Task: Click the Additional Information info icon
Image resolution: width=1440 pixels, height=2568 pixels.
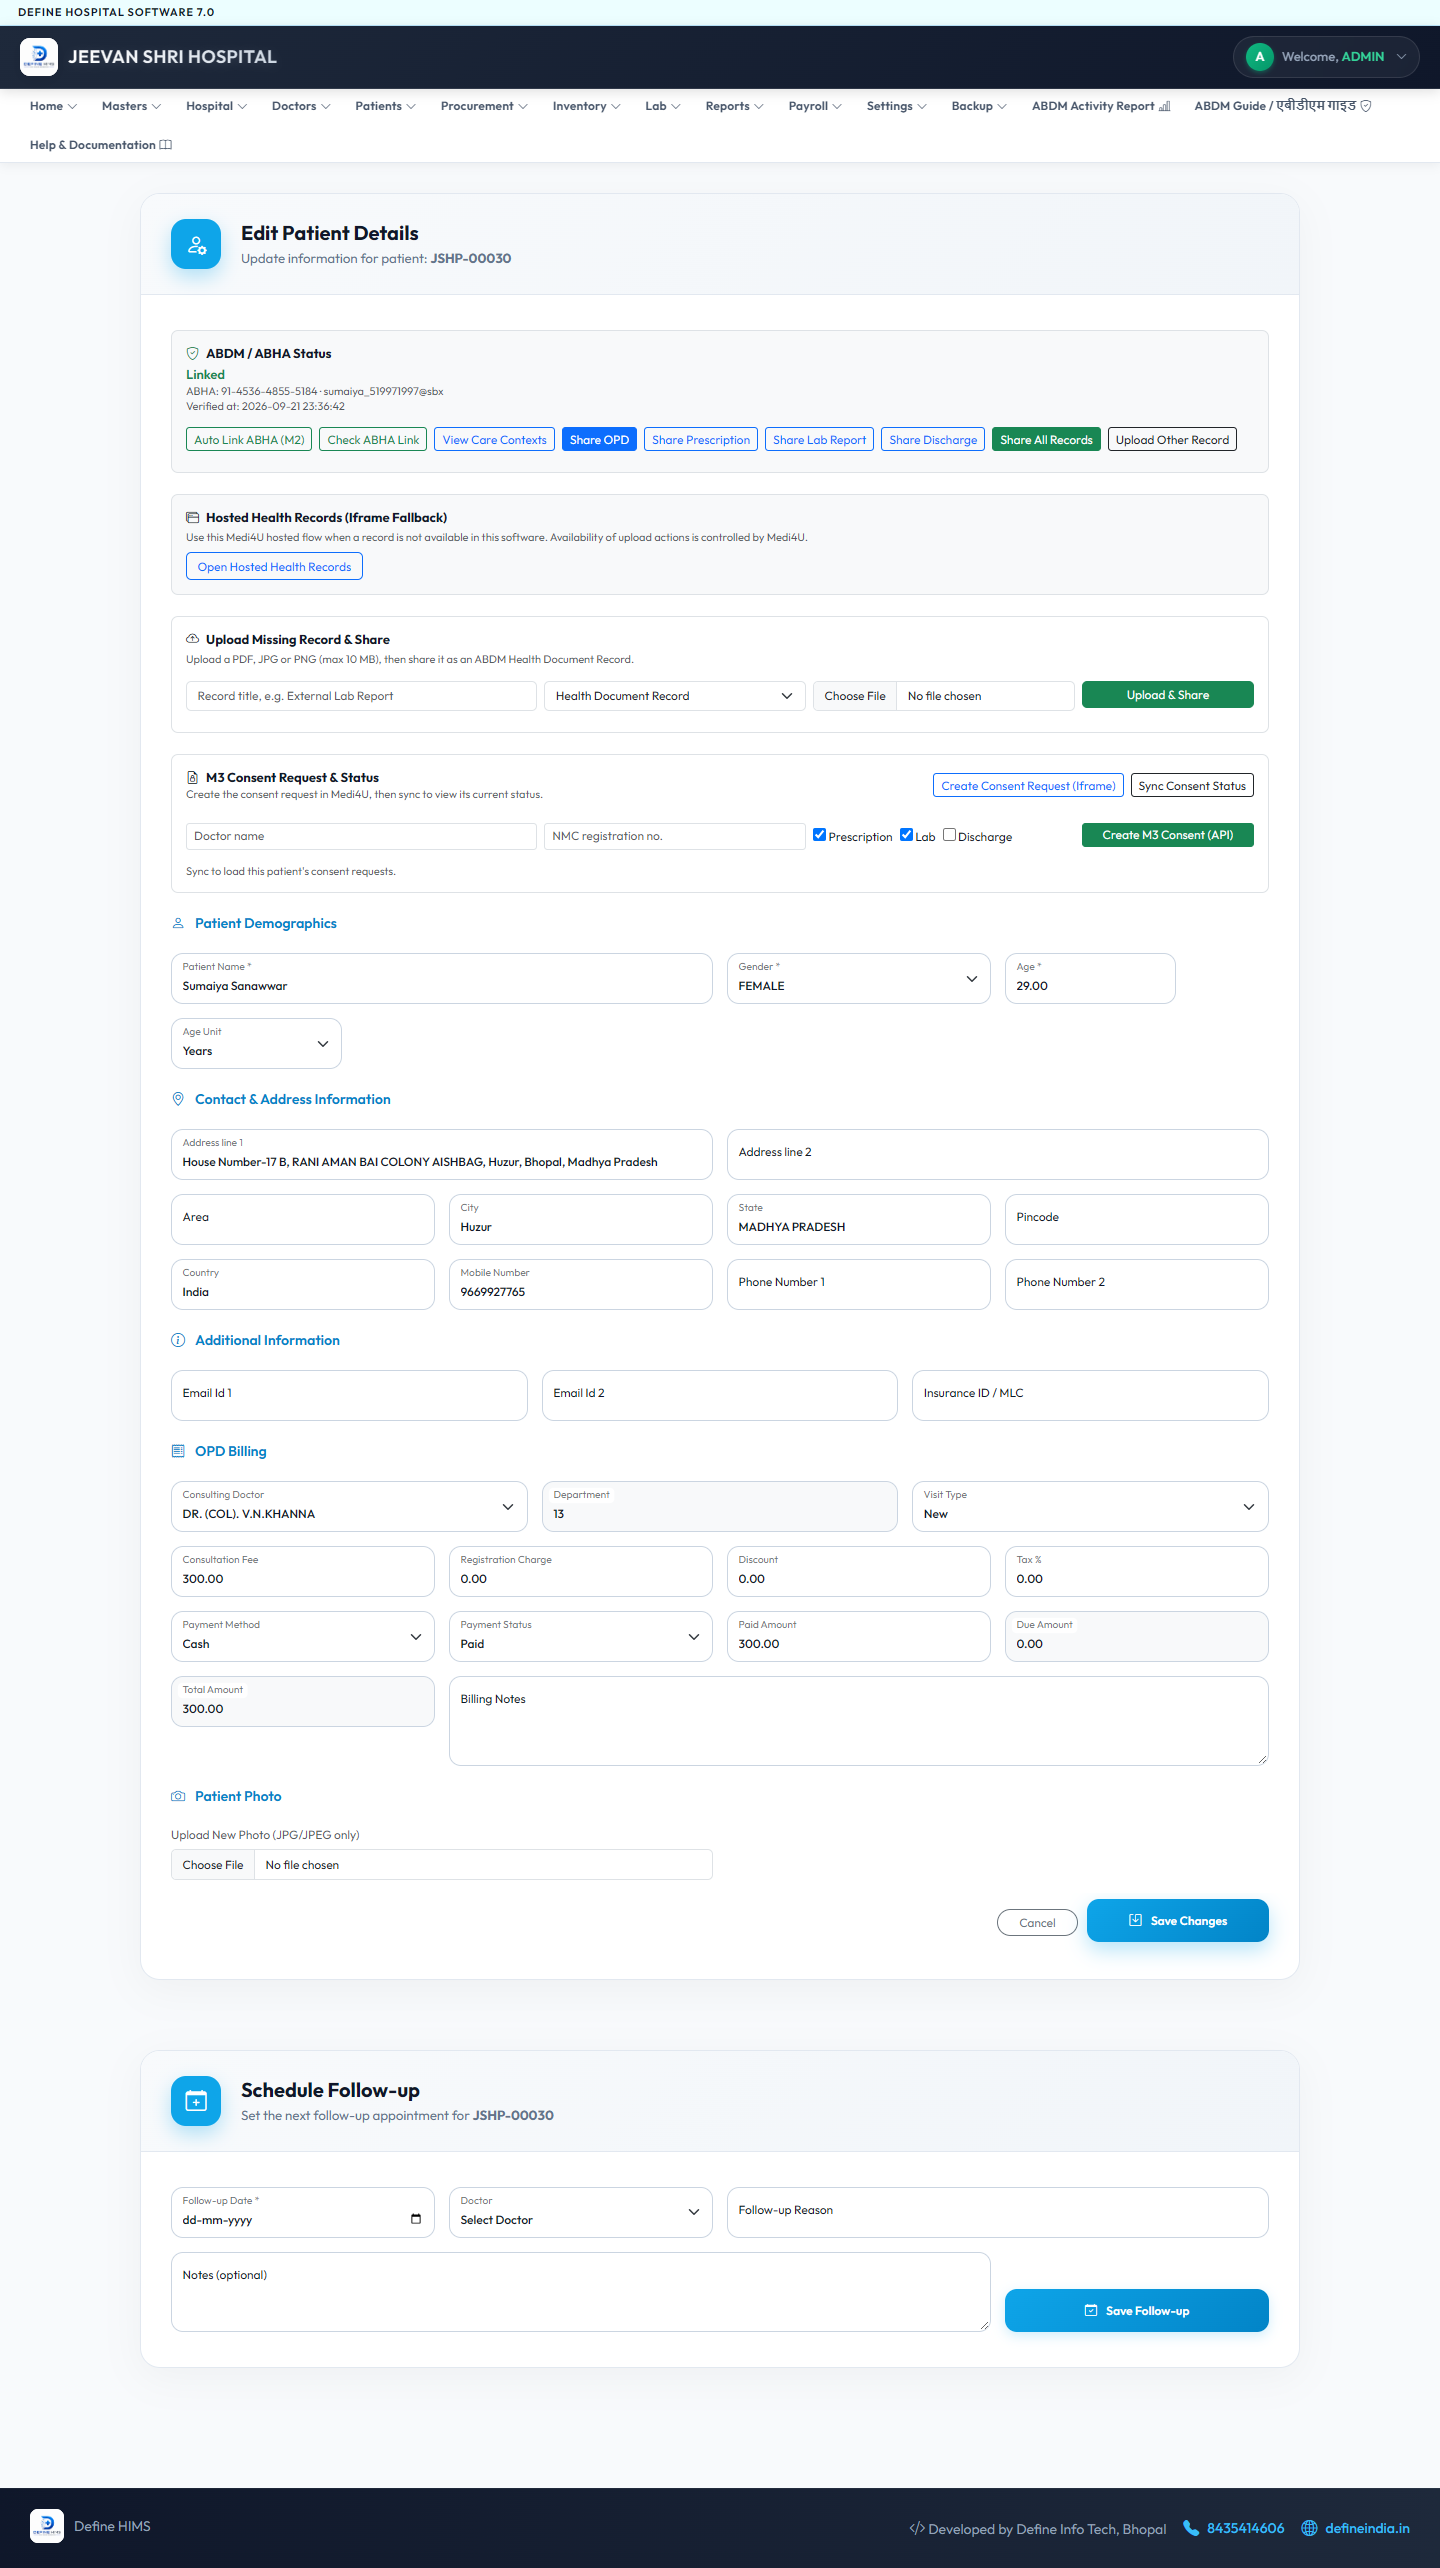Action: tap(178, 1340)
